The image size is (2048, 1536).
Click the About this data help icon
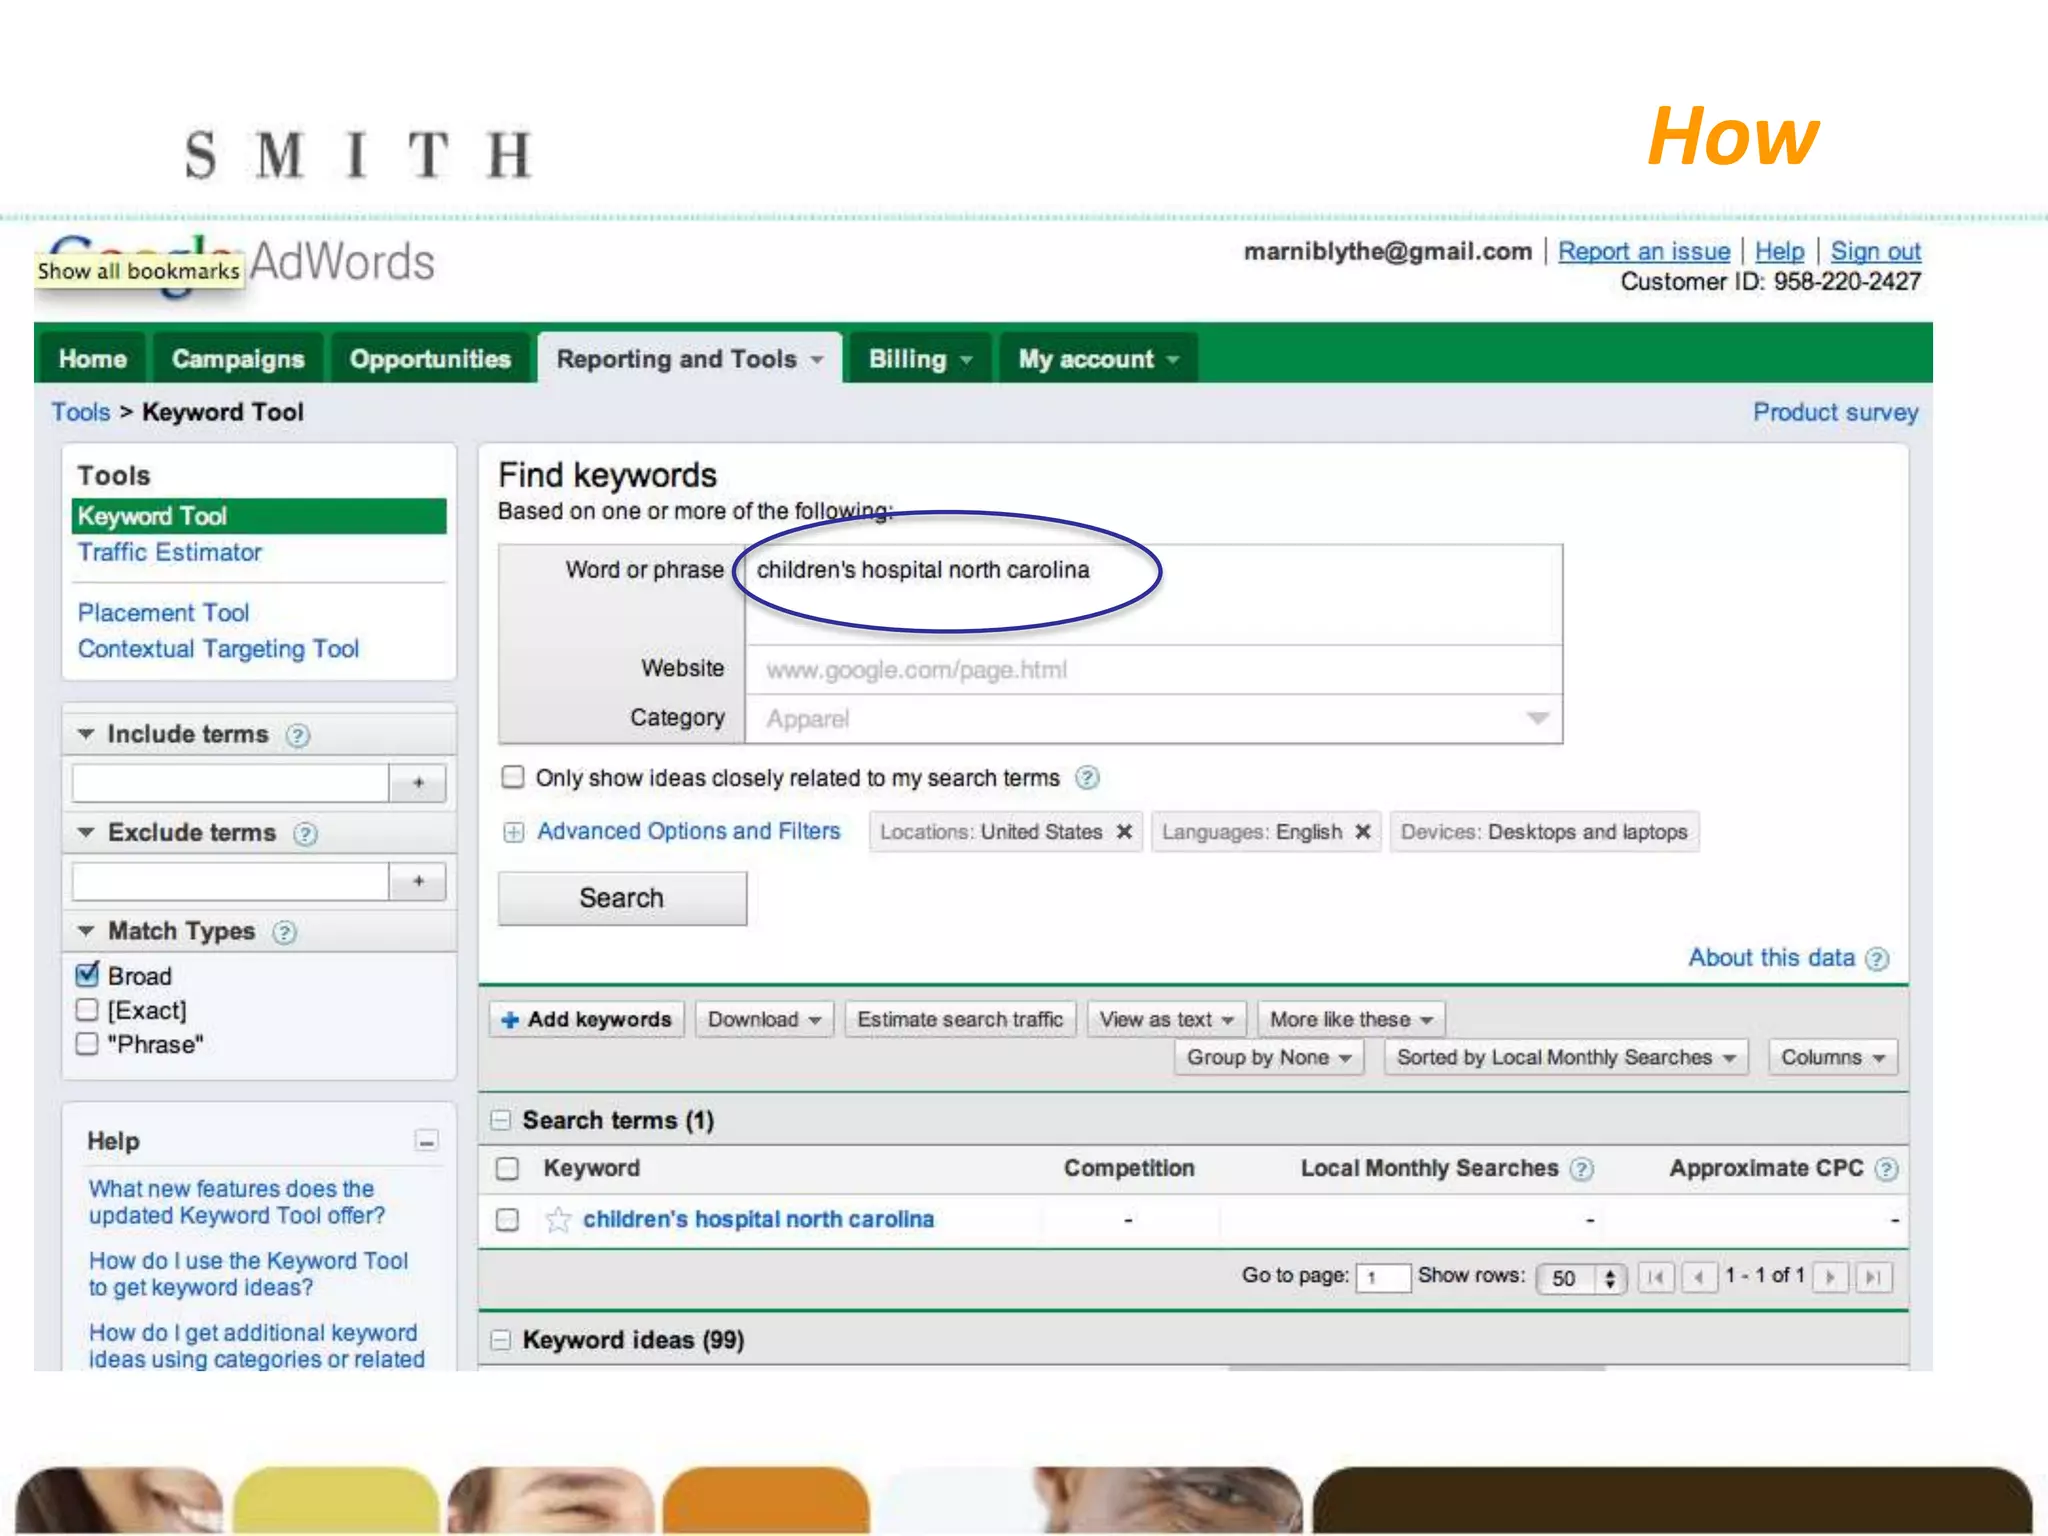[1877, 959]
